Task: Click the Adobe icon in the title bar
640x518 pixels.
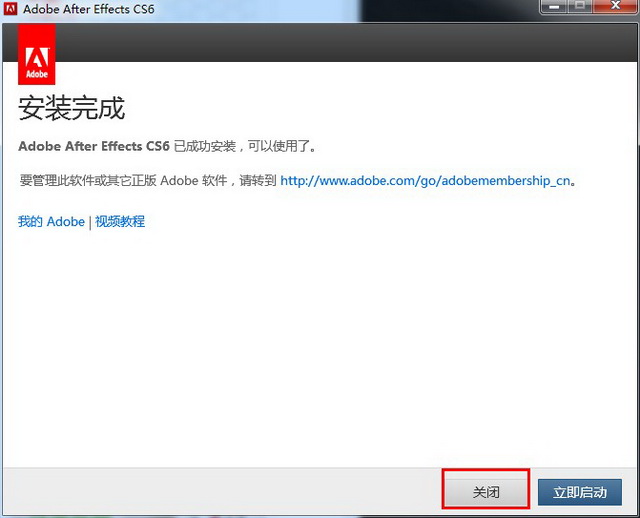Action: 11,8
